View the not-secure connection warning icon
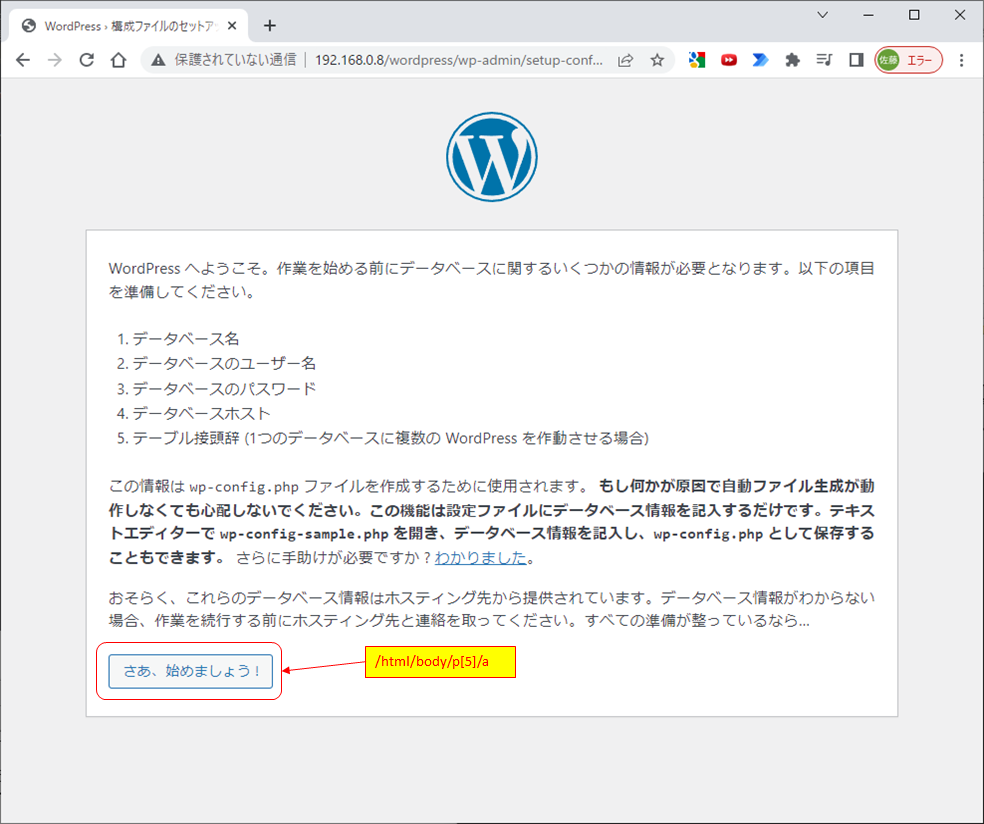Screen dimensions: 984x824 click(x=158, y=60)
